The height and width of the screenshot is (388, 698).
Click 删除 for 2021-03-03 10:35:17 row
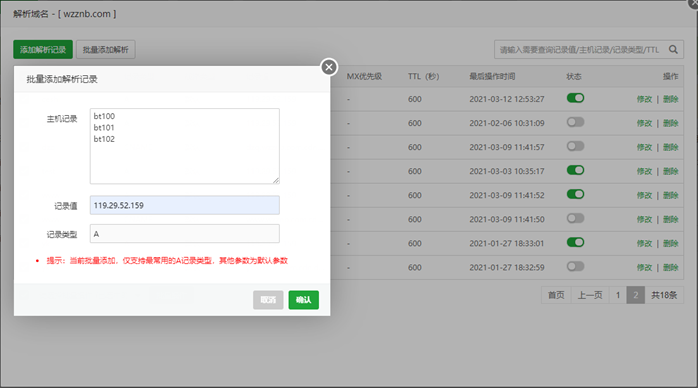(x=671, y=171)
